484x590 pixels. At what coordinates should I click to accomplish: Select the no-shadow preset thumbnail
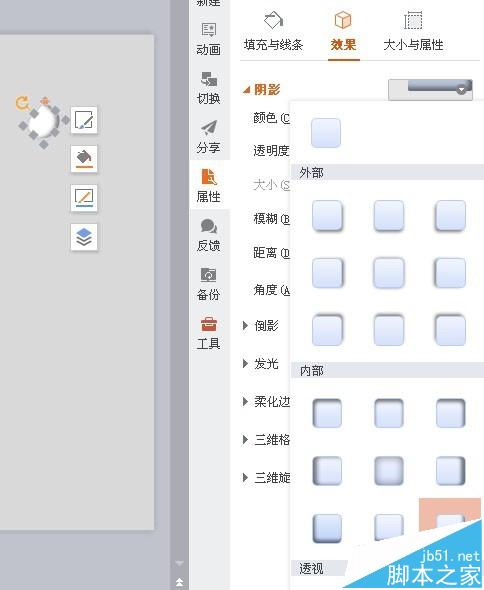(326, 133)
